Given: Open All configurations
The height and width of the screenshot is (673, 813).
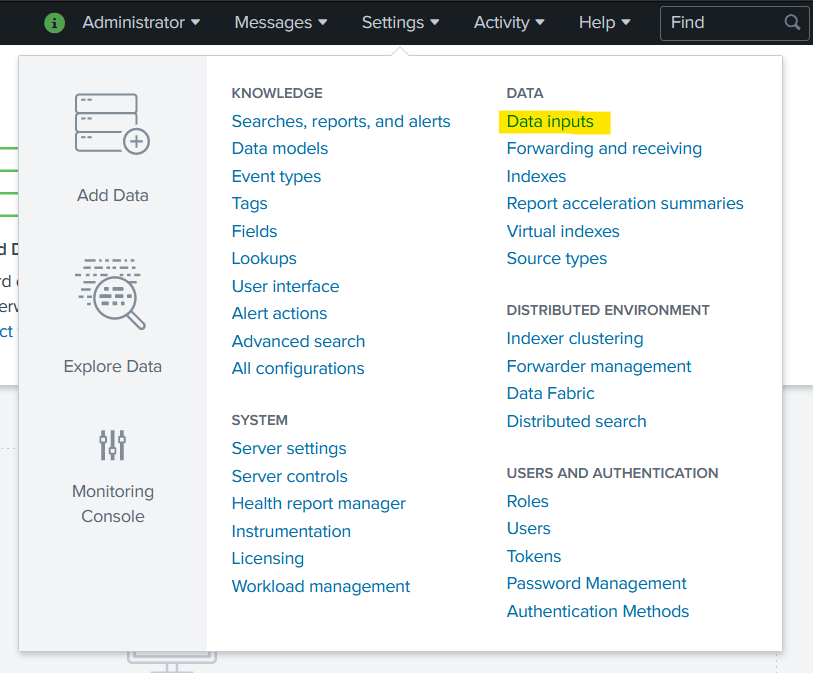Looking at the screenshot, I should [x=298, y=369].
